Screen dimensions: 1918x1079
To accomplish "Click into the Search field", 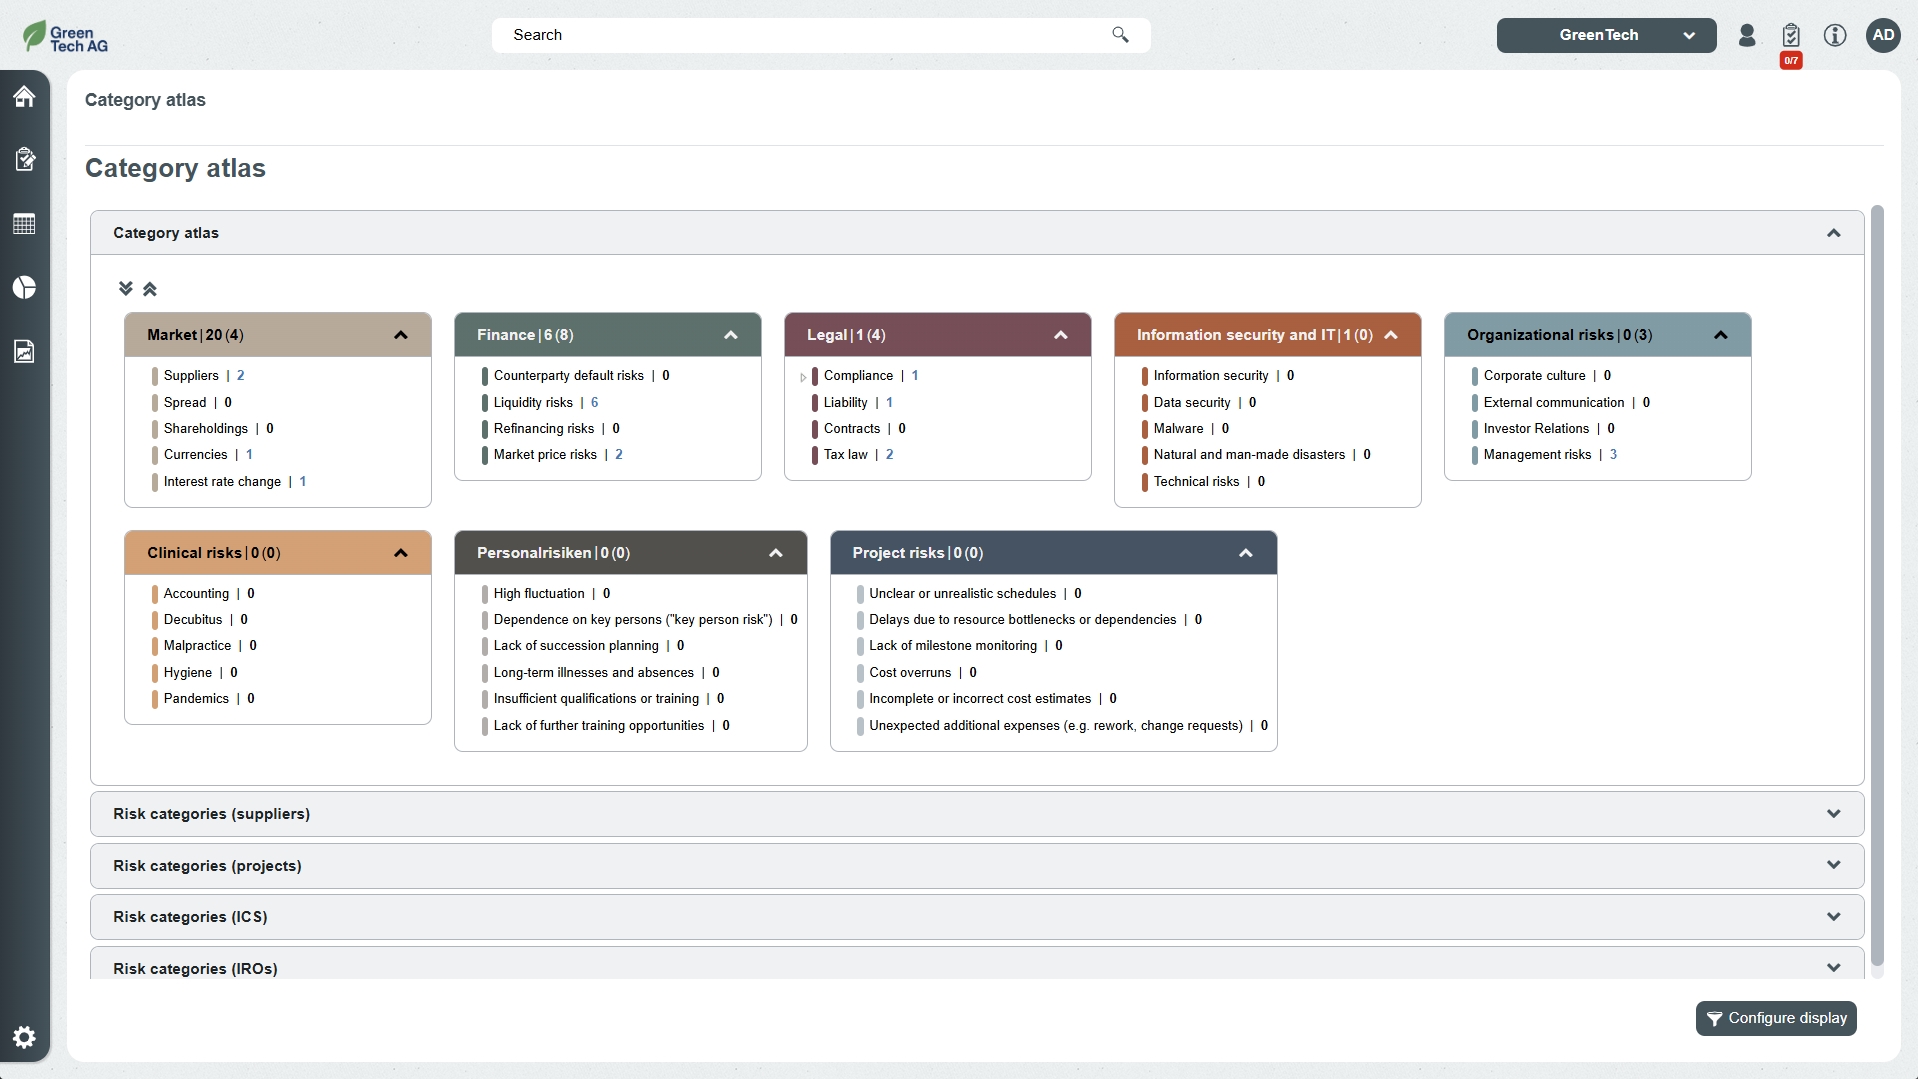I will [820, 35].
